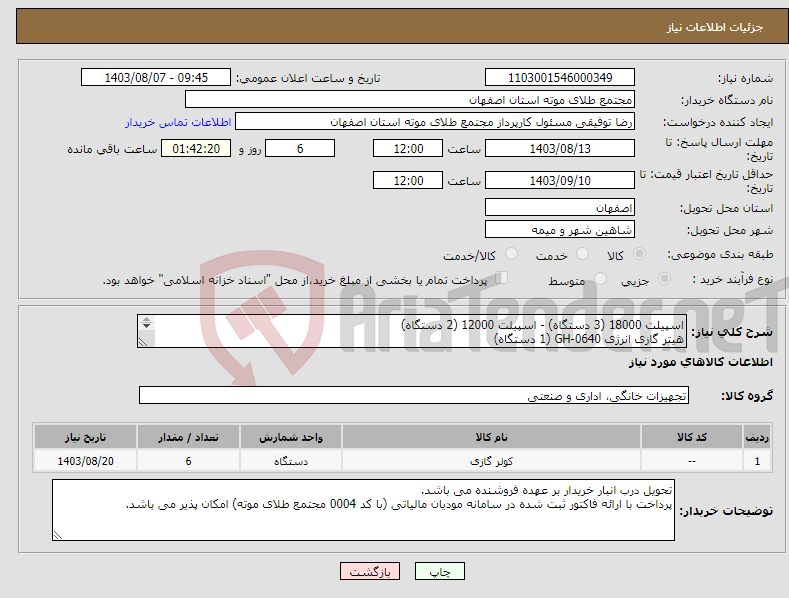Click the تعداد / مقدار column header
The width and height of the screenshot is (789, 598).
[x=188, y=437]
